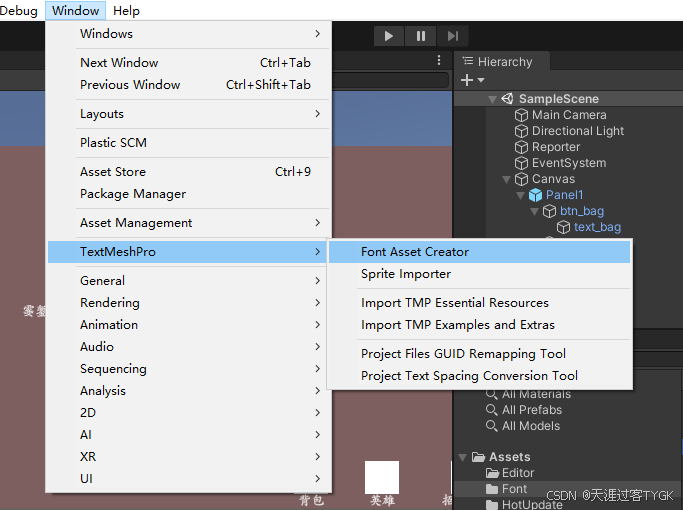Click the Unity scene icon beside SampleScene
This screenshot has width=683, height=510.
[507, 99]
